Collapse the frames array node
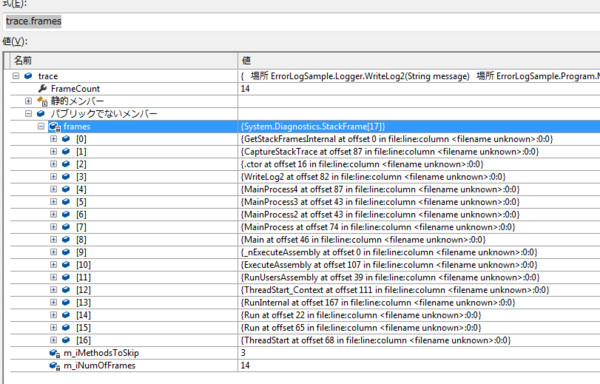 coord(41,126)
